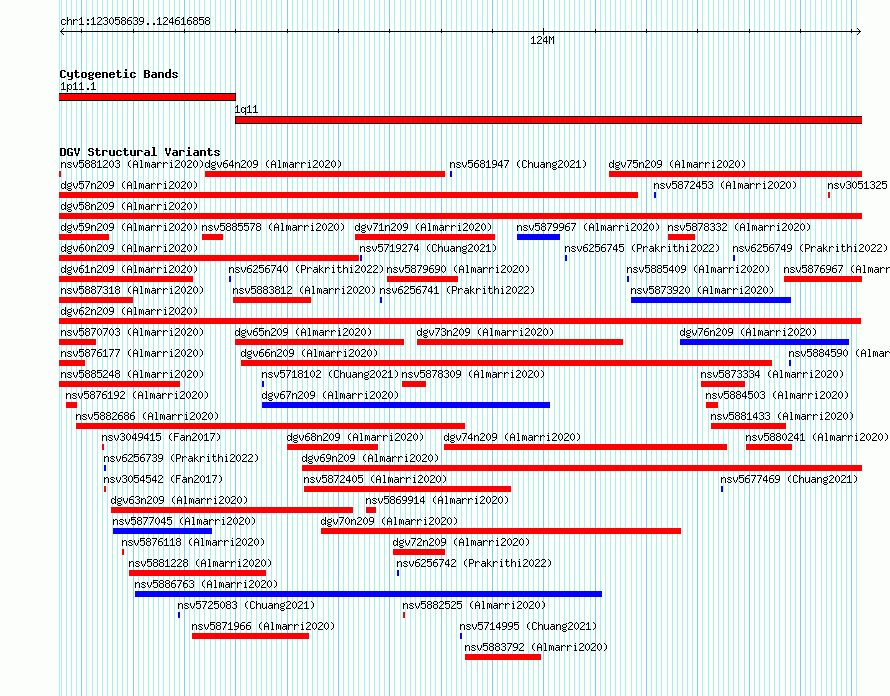Open dgv60n209 (Almarri2020) label
Image resolution: width=890 pixels, height=696 pixels.
[129, 248]
